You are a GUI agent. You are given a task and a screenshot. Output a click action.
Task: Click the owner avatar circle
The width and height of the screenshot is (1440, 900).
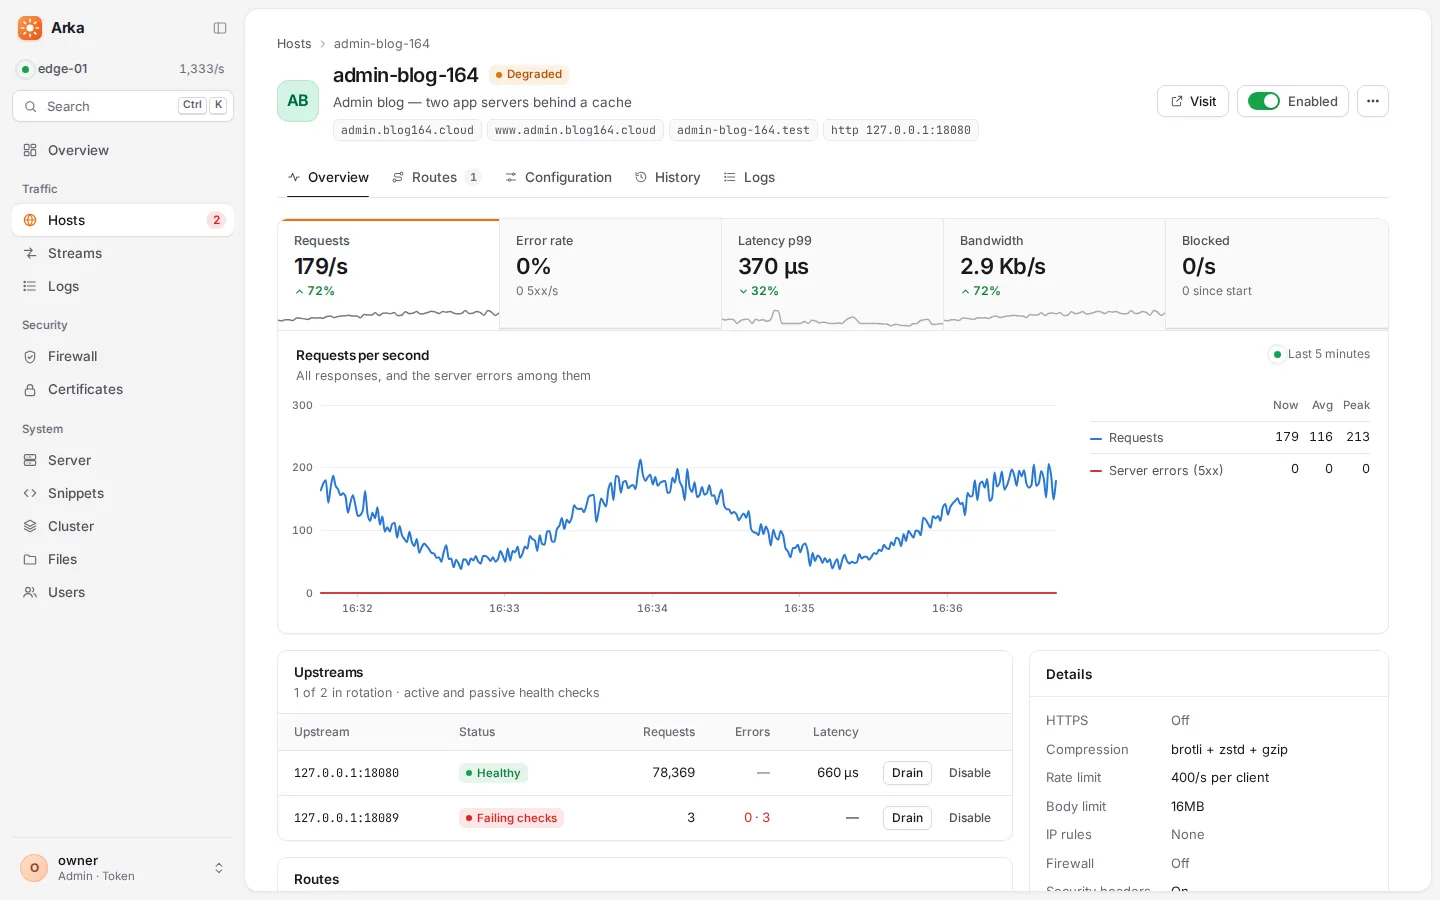pyautogui.click(x=34, y=868)
